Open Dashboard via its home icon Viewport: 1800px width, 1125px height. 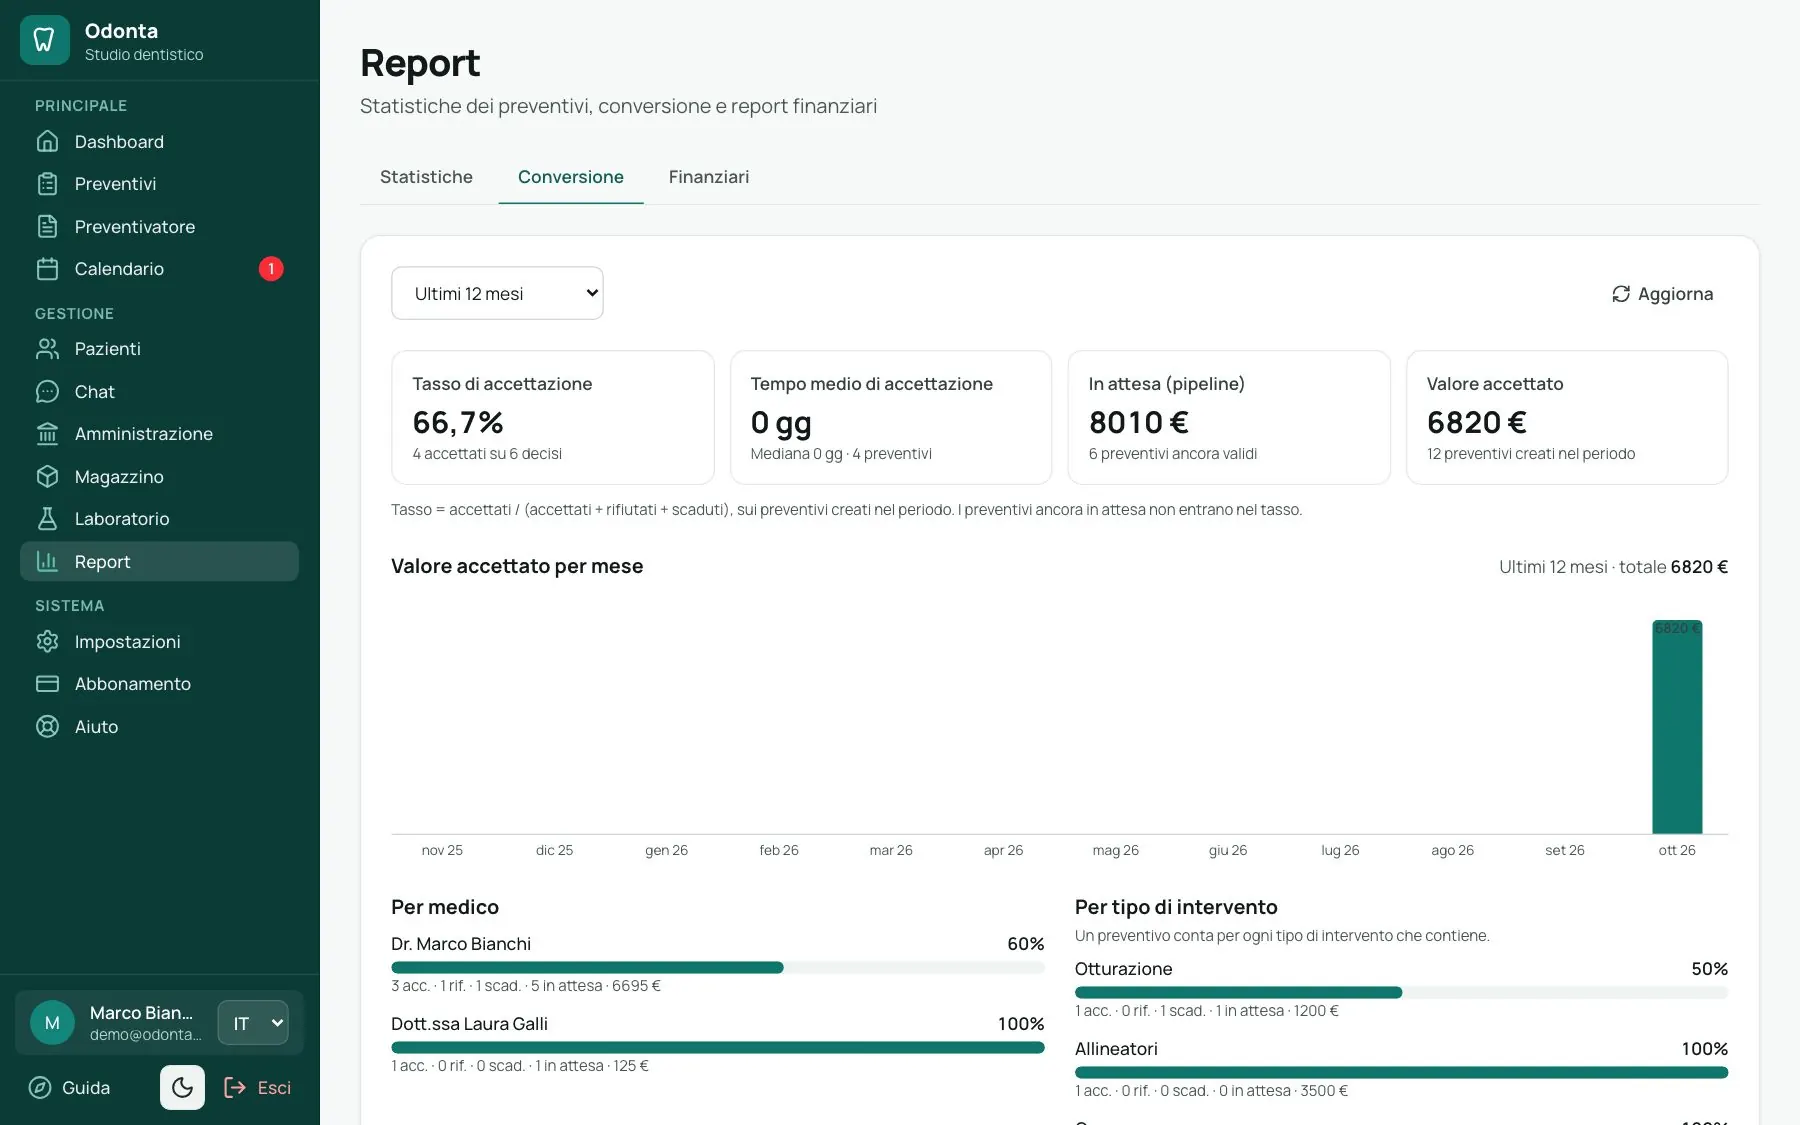[47, 141]
